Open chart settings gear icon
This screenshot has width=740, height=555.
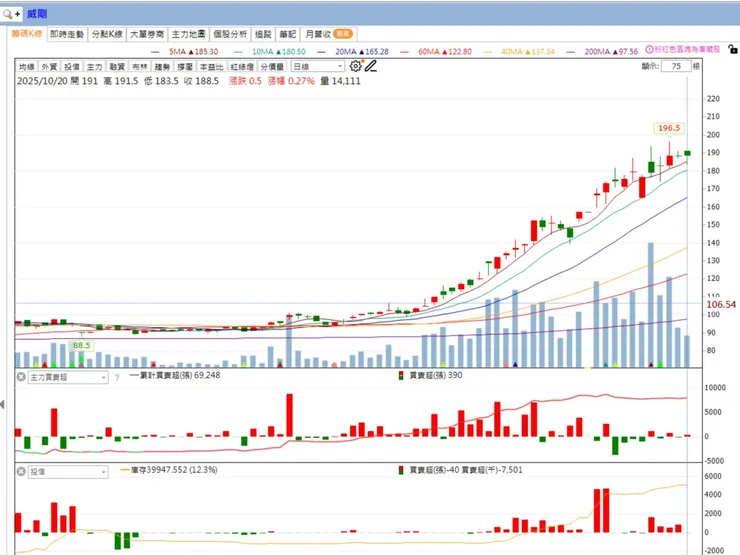[x=355, y=66]
